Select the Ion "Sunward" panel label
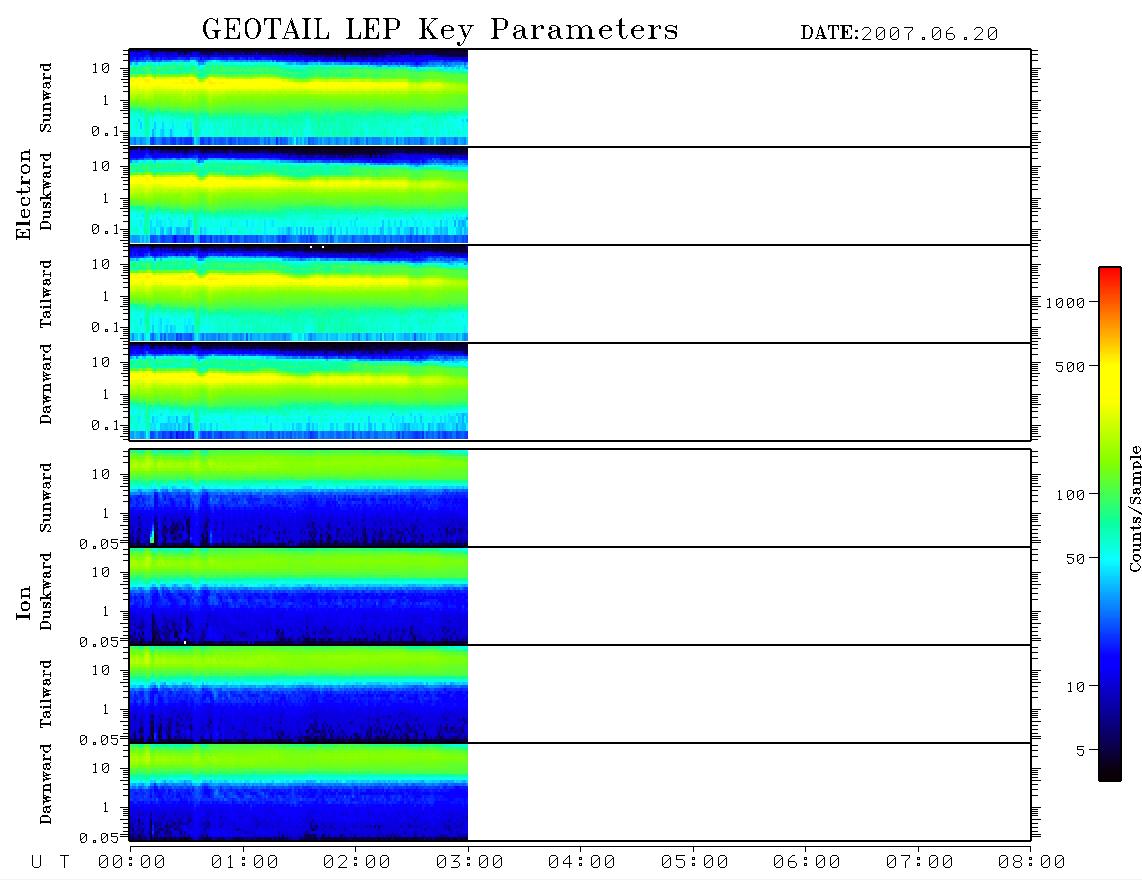The width and height of the screenshot is (1142, 880). coord(46,498)
